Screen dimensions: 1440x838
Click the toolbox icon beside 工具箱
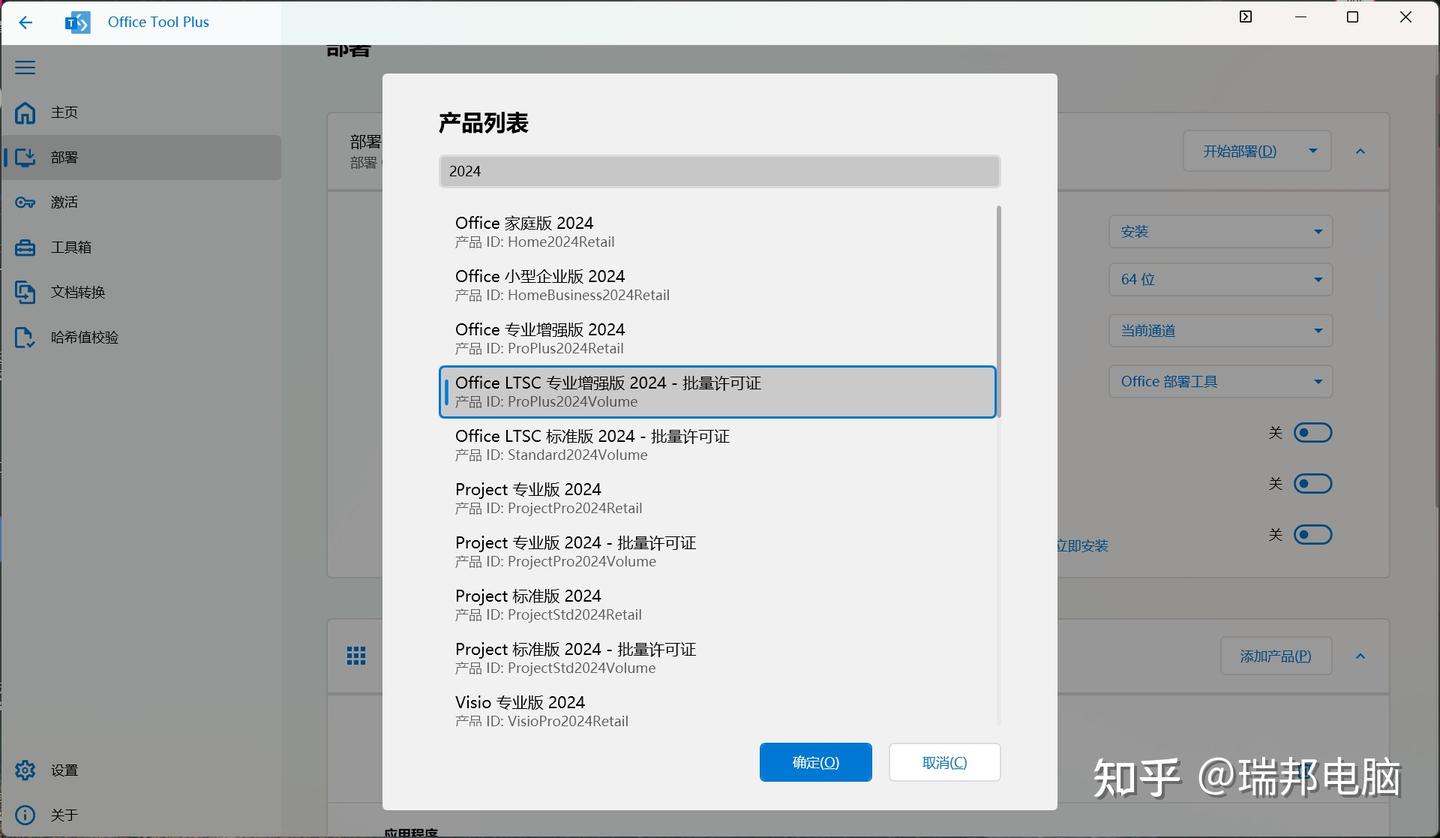[25, 247]
